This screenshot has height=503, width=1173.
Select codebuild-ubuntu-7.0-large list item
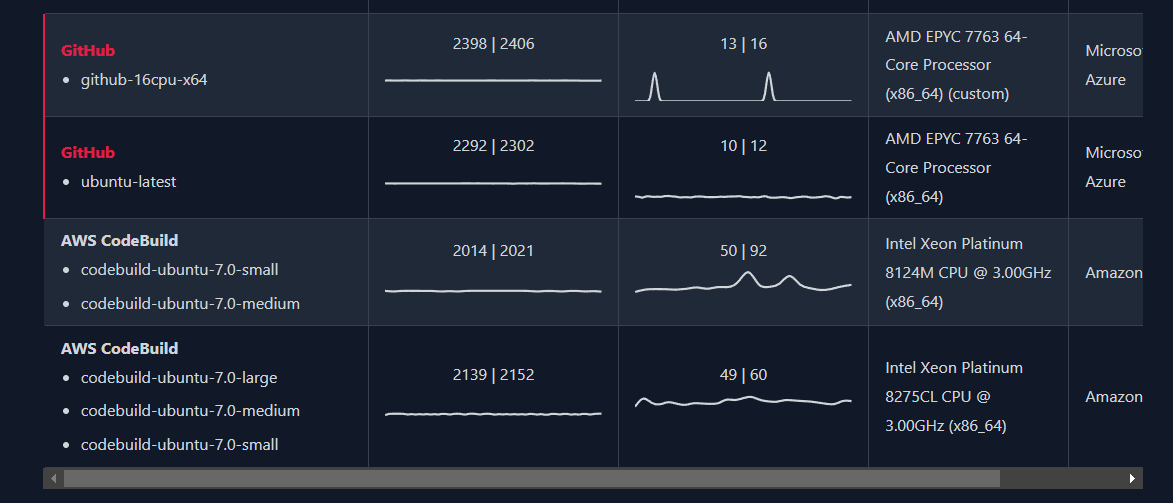tap(179, 378)
